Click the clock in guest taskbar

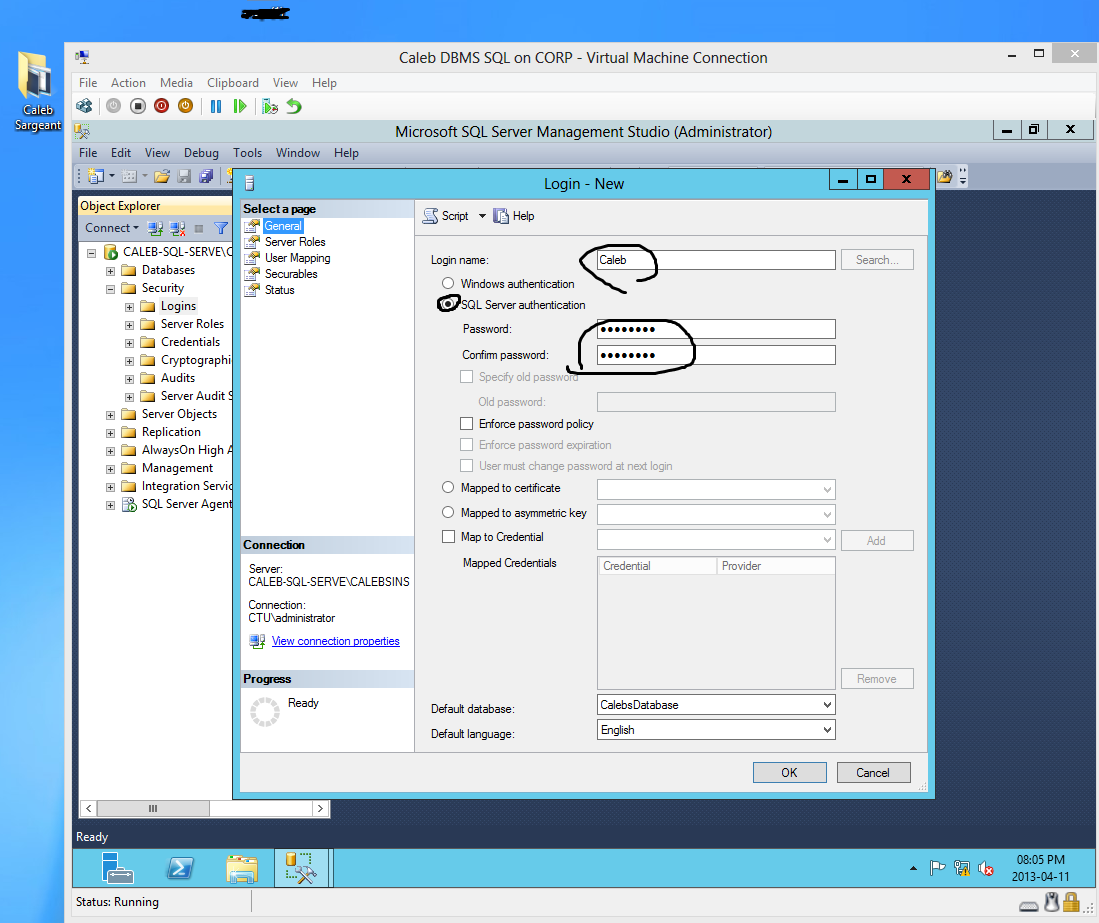pos(1040,868)
